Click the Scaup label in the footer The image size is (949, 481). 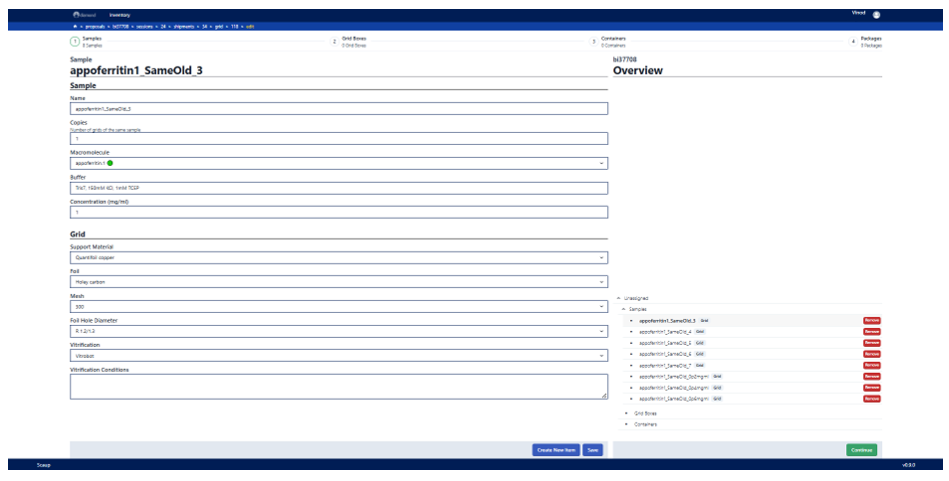pyautogui.click(x=43, y=465)
